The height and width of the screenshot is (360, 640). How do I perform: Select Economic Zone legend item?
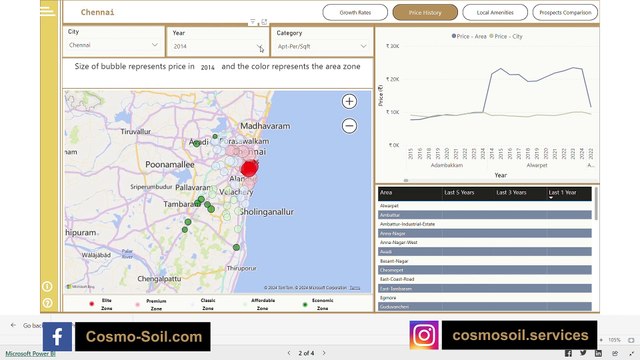coord(318,304)
